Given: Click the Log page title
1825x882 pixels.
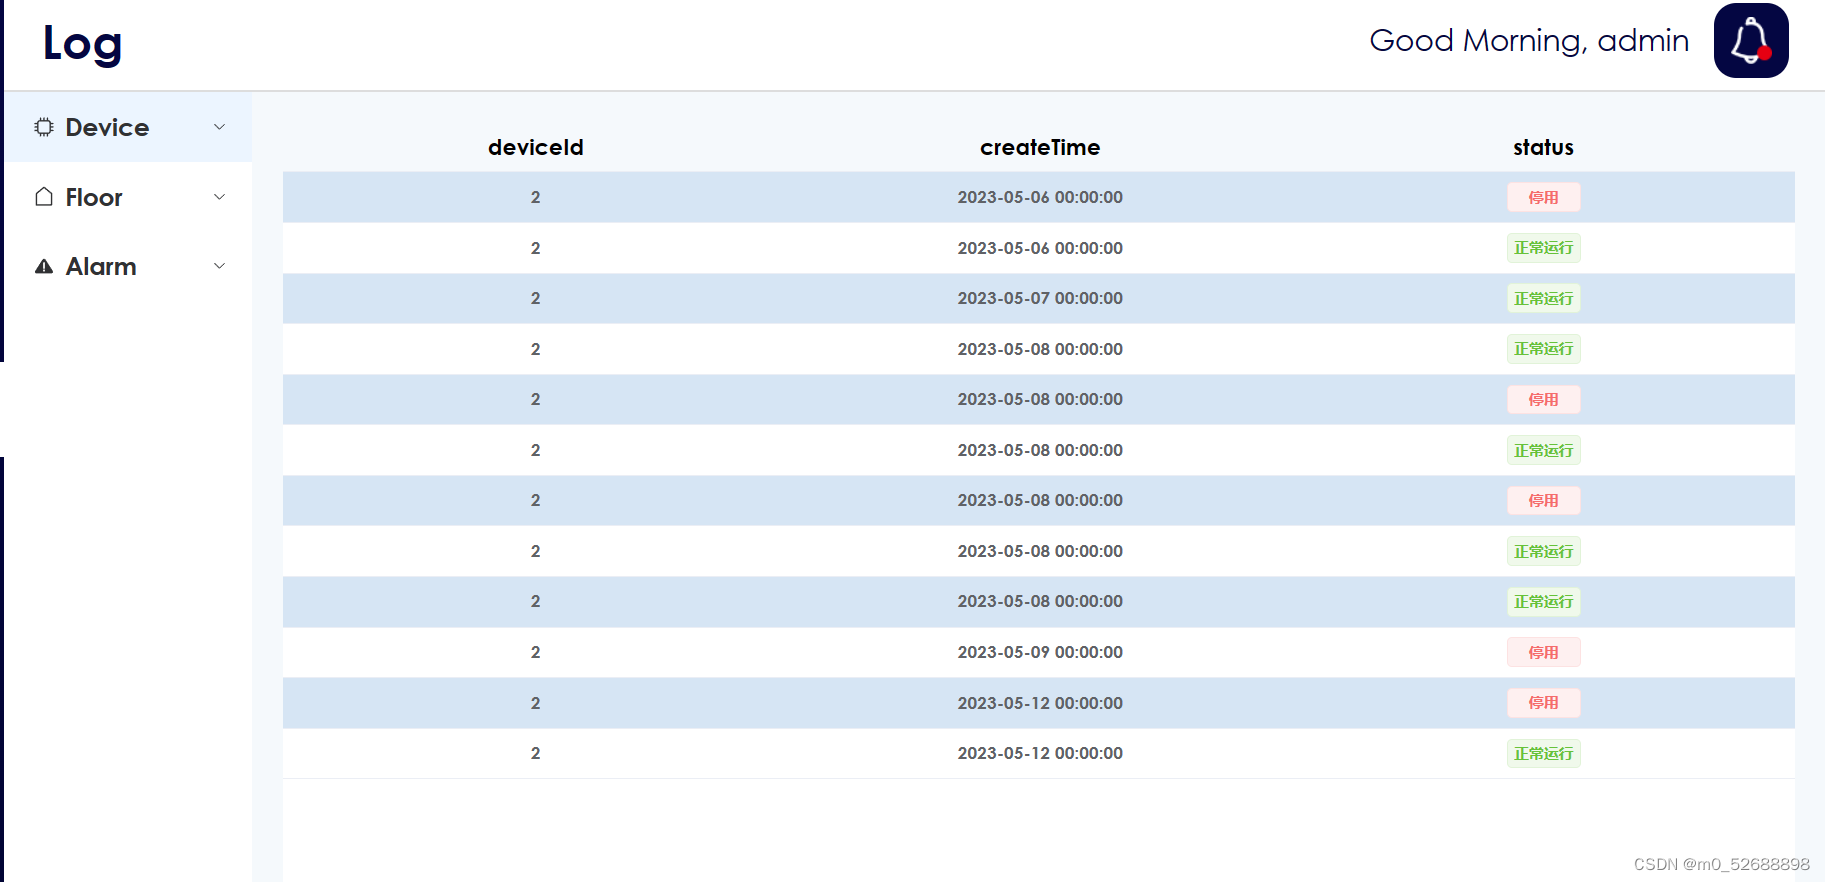Looking at the screenshot, I should [x=82, y=44].
